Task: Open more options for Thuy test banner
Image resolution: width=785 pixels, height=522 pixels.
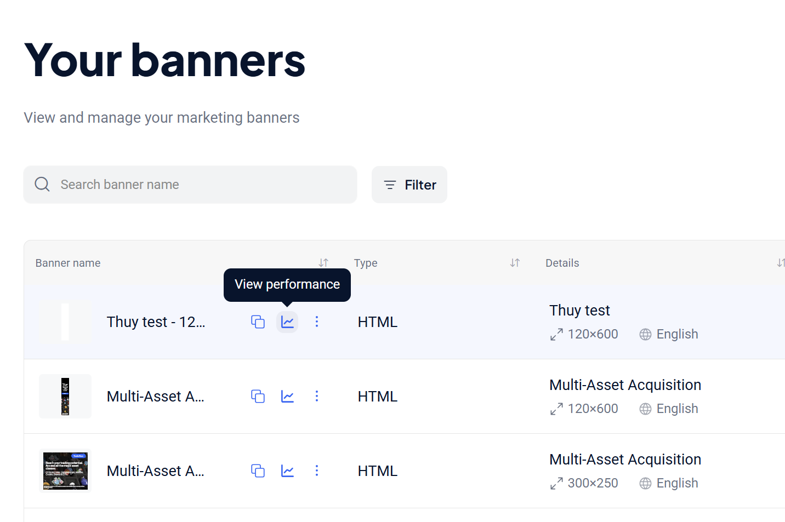Action: pyautogui.click(x=316, y=322)
